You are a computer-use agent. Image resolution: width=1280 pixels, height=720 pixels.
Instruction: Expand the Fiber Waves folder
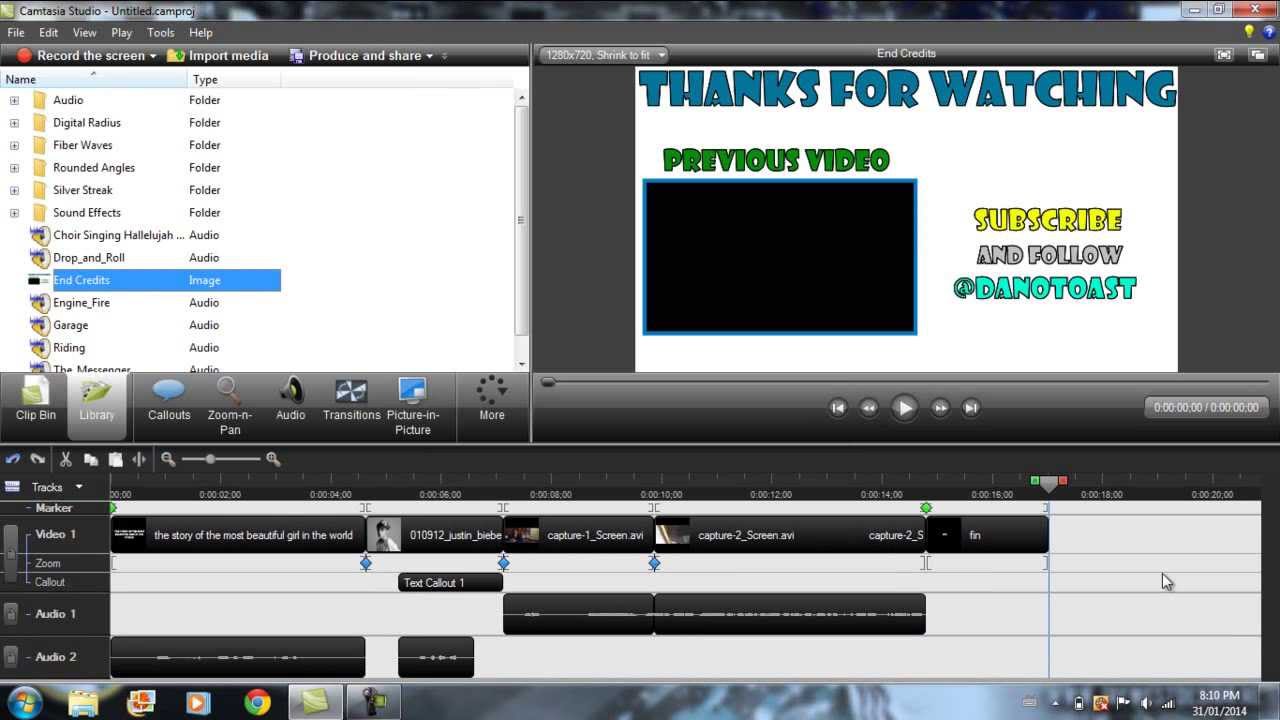(14, 145)
